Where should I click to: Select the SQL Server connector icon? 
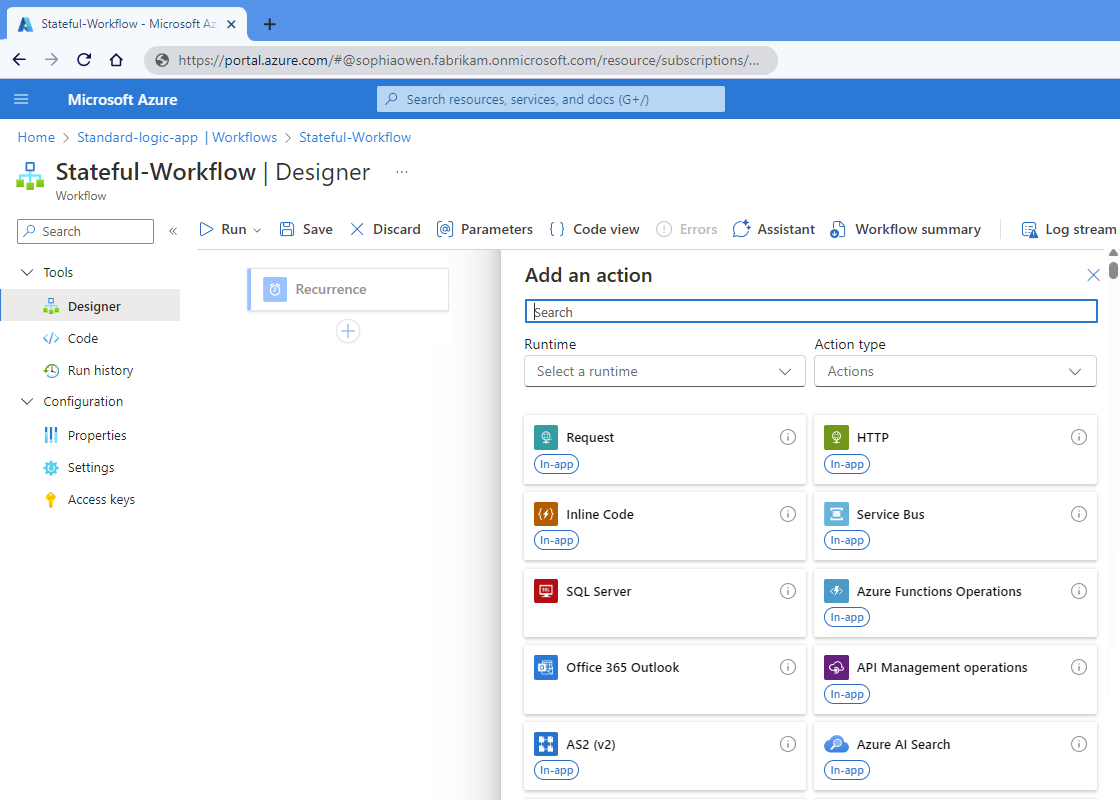pyautogui.click(x=545, y=591)
